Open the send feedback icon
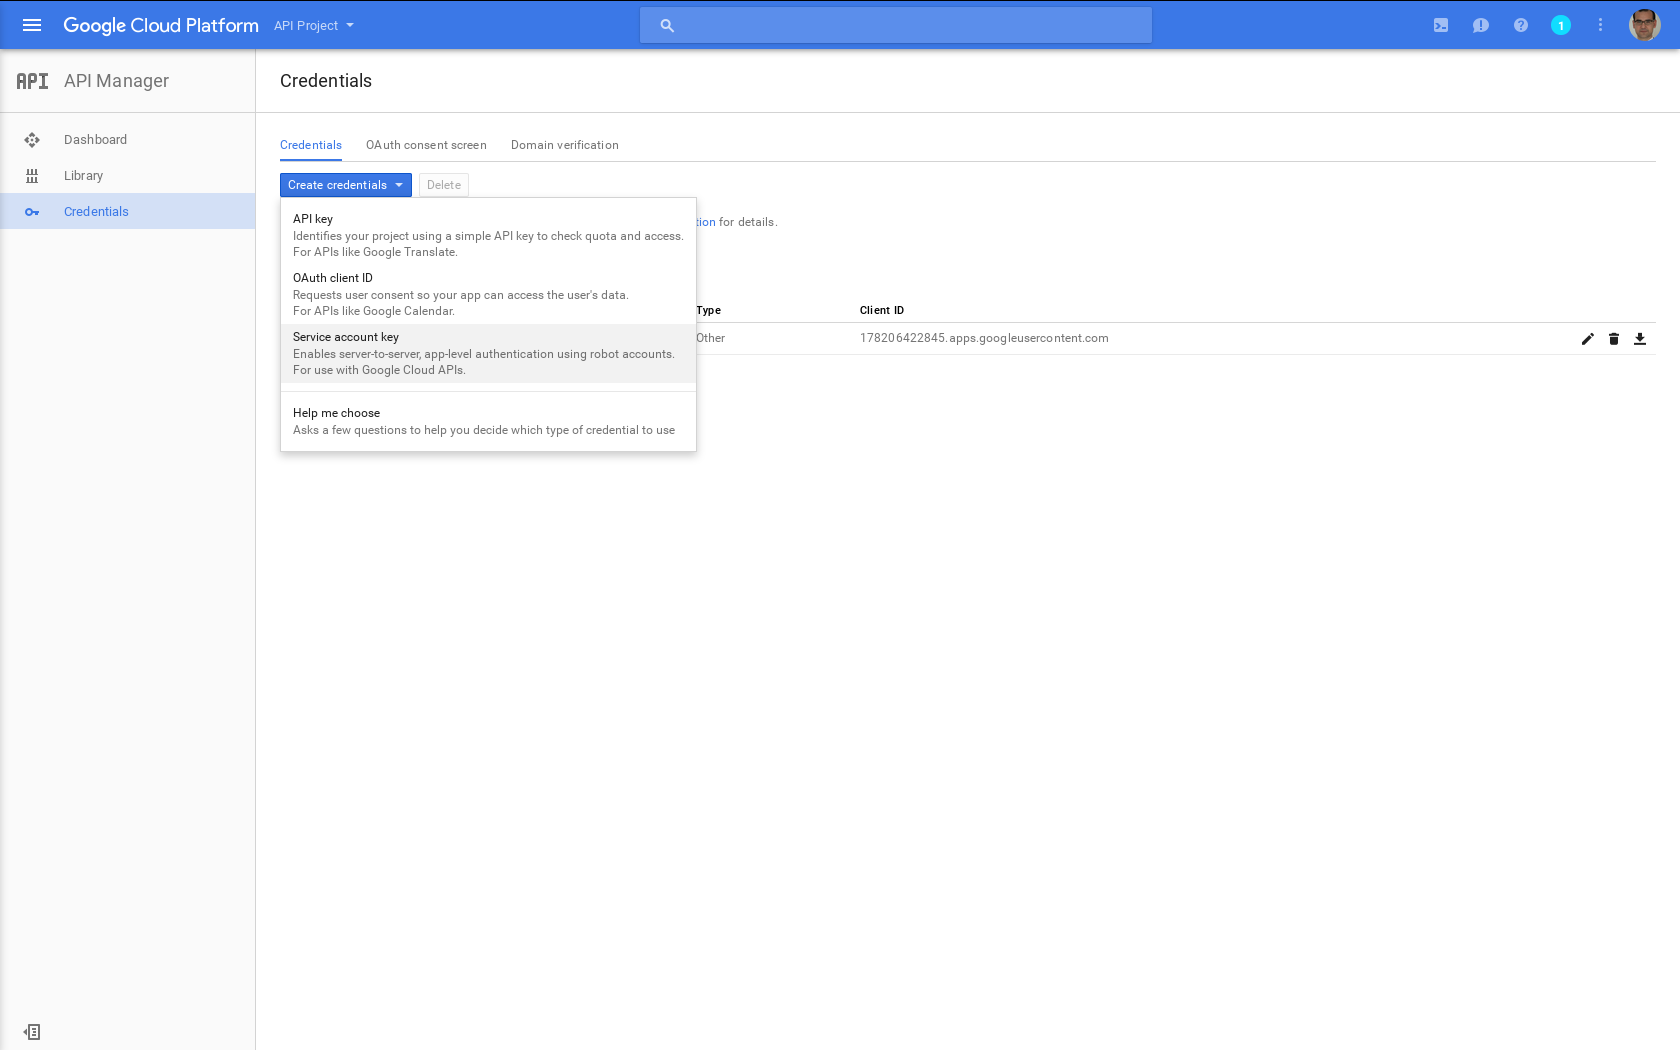Image resolution: width=1680 pixels, height=1050 pixels. click(1481, 25)
